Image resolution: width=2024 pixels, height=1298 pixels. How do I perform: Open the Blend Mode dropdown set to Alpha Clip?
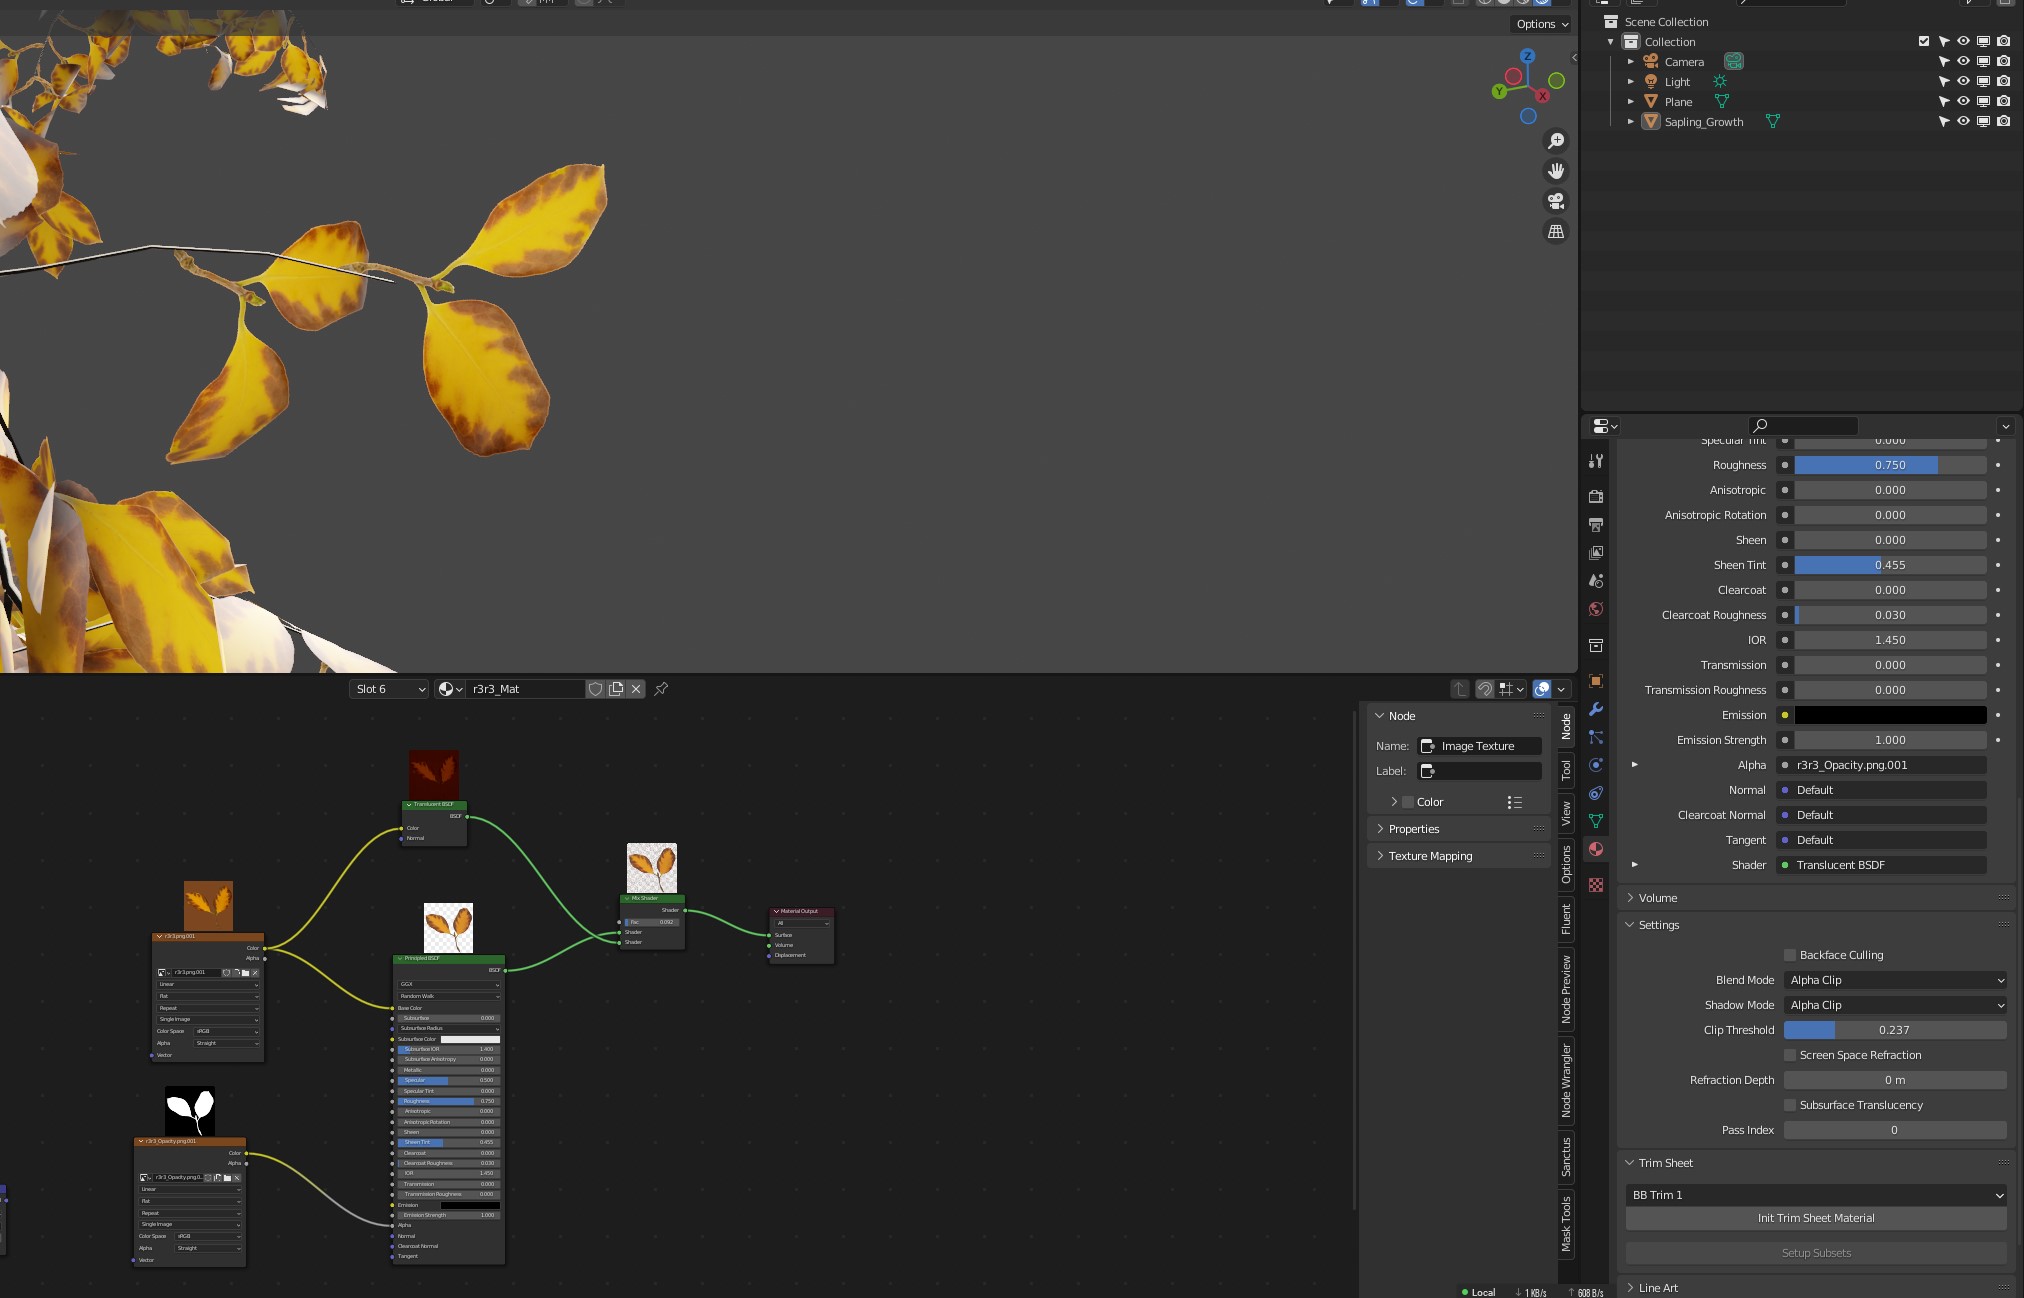[1895, 980]
